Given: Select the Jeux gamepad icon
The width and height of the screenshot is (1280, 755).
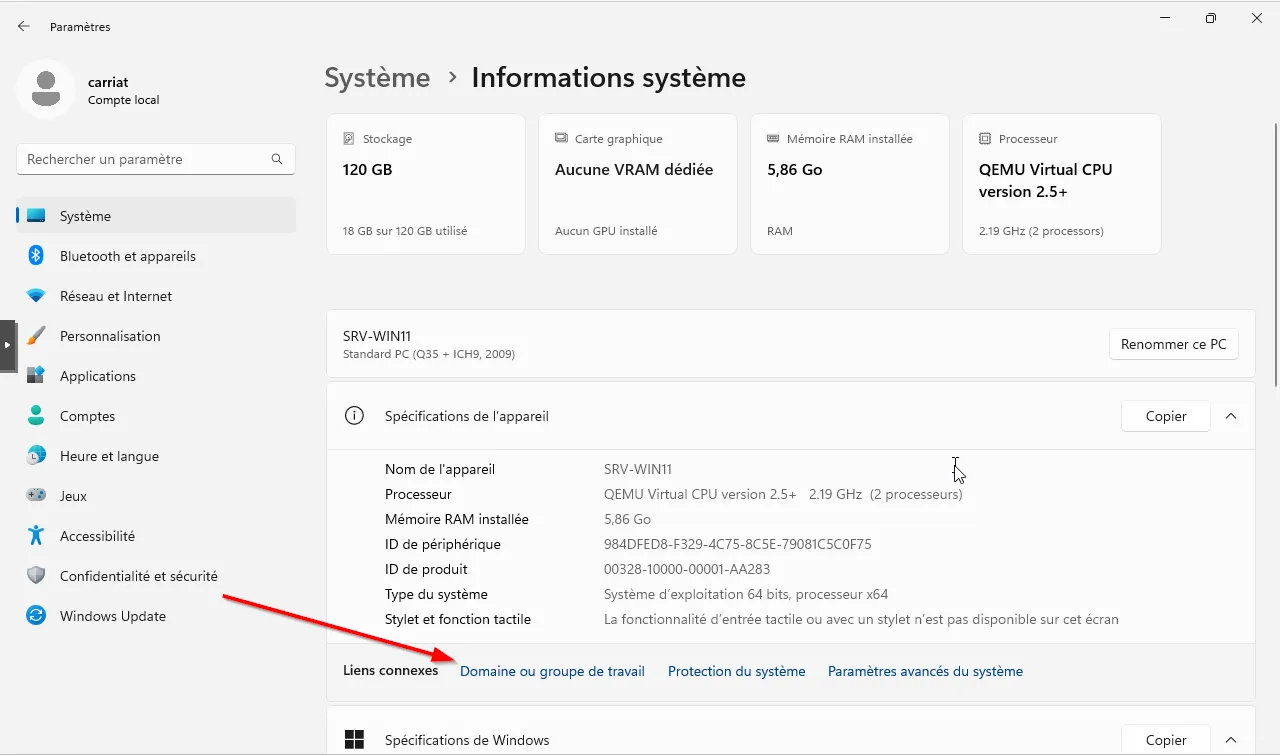Looking at the screenshot, I should (36, 496).
